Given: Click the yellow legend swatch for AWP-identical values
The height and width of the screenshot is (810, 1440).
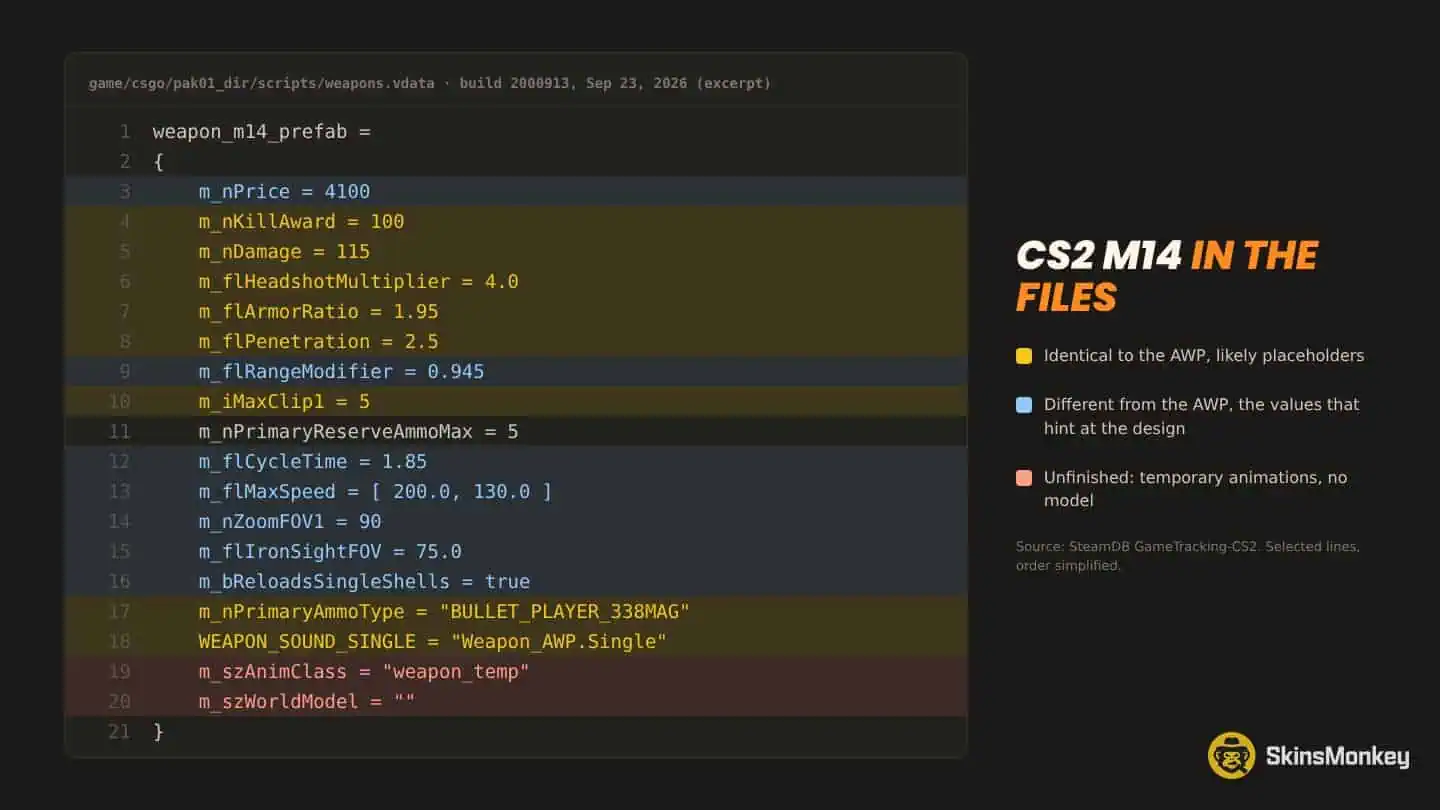Looking at the screenshot, I should point(1024,356).
